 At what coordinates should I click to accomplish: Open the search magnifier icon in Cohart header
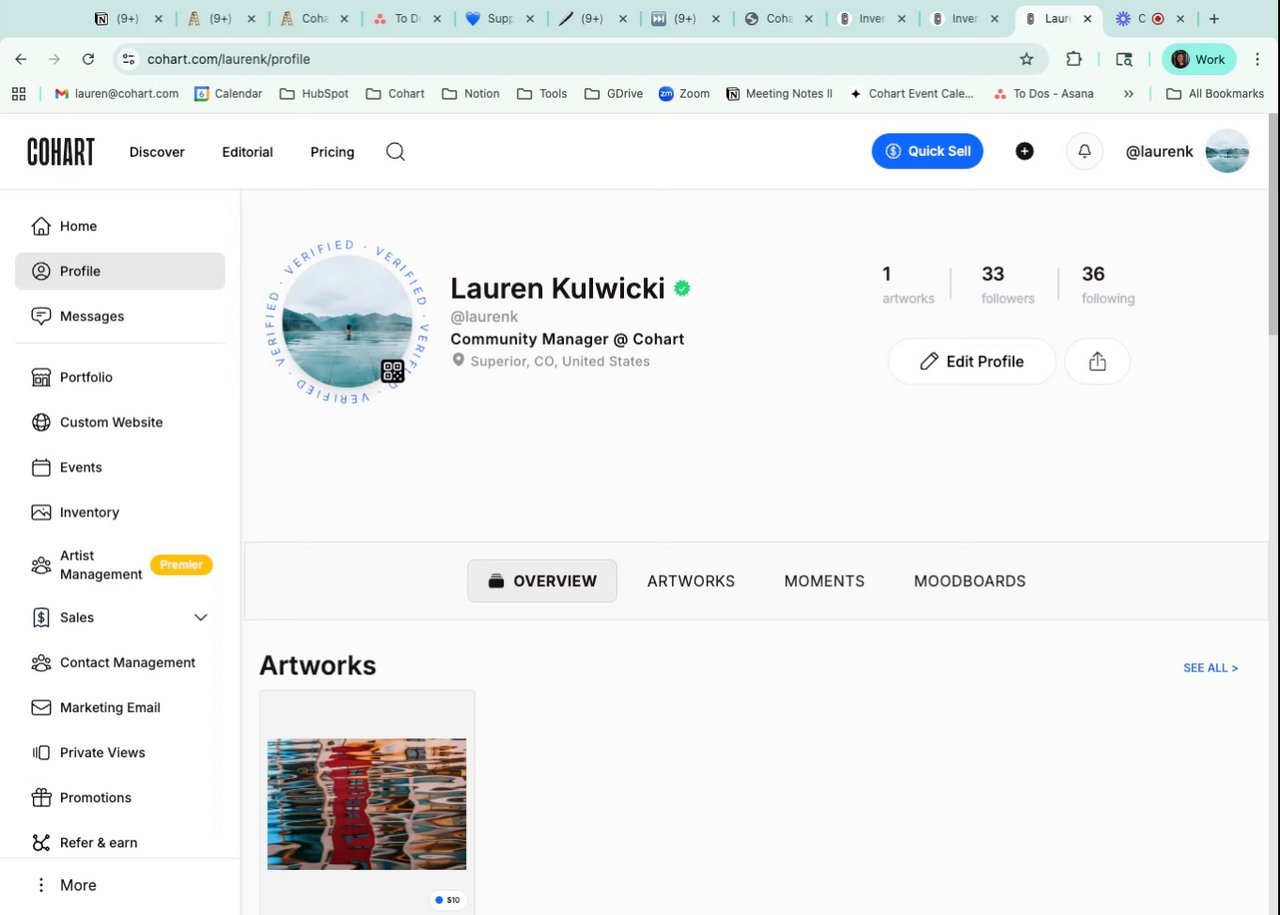(x=396, y=152)
